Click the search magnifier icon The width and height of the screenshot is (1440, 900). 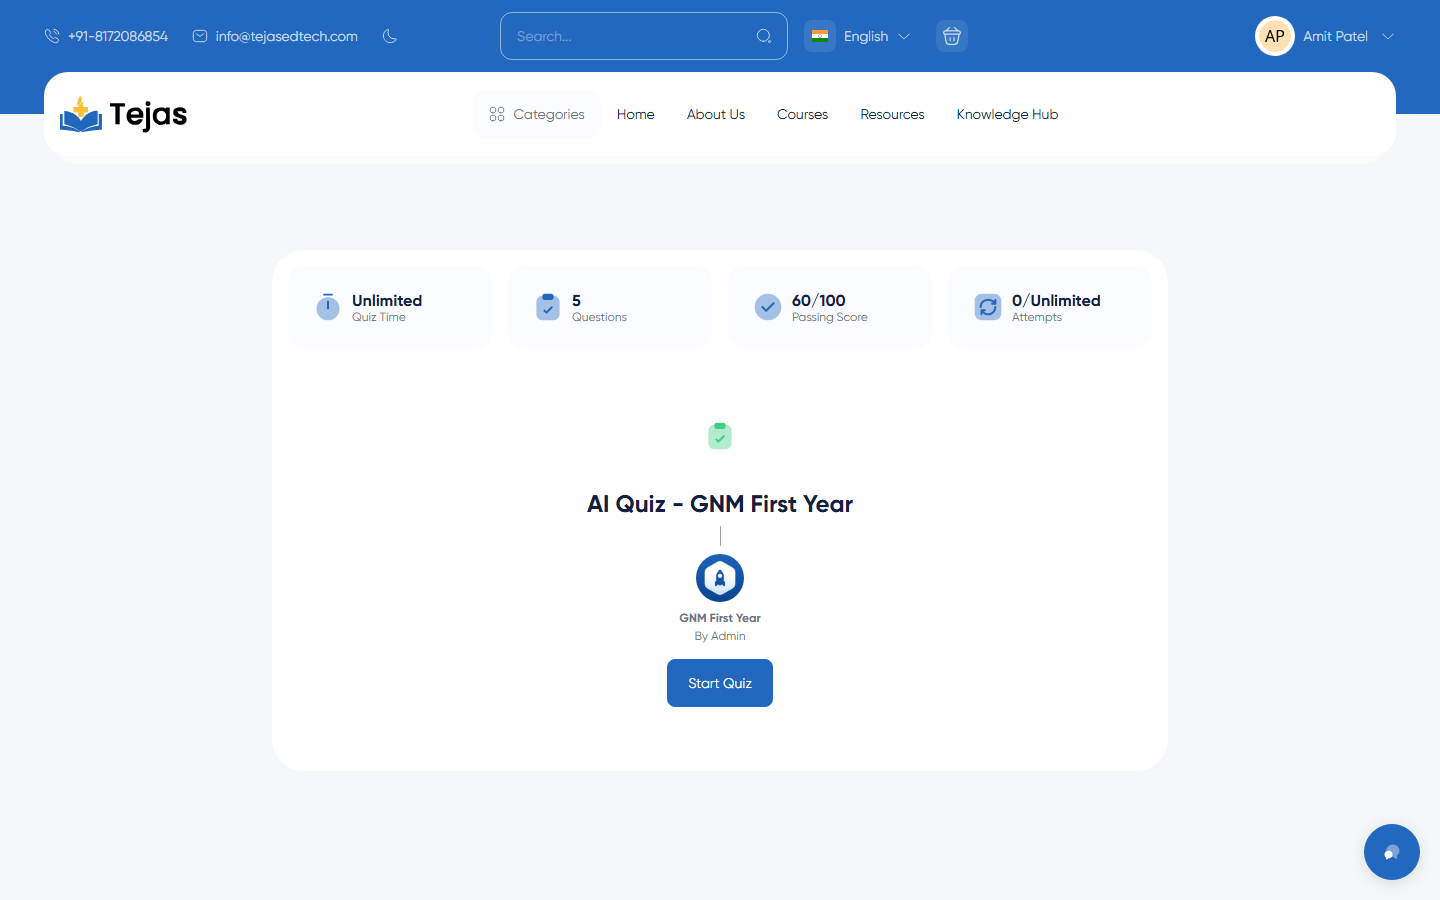pyautogui.click(x=764, y=36)
